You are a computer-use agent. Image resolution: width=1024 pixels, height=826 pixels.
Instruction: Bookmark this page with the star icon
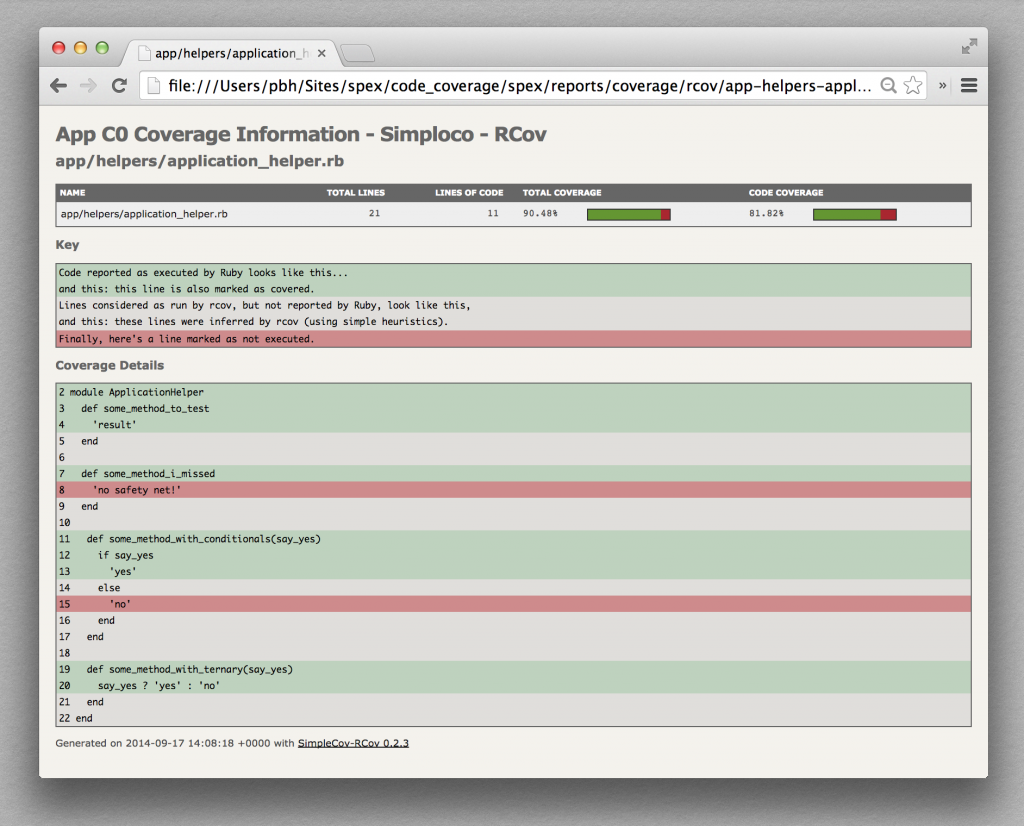point(913,86)
